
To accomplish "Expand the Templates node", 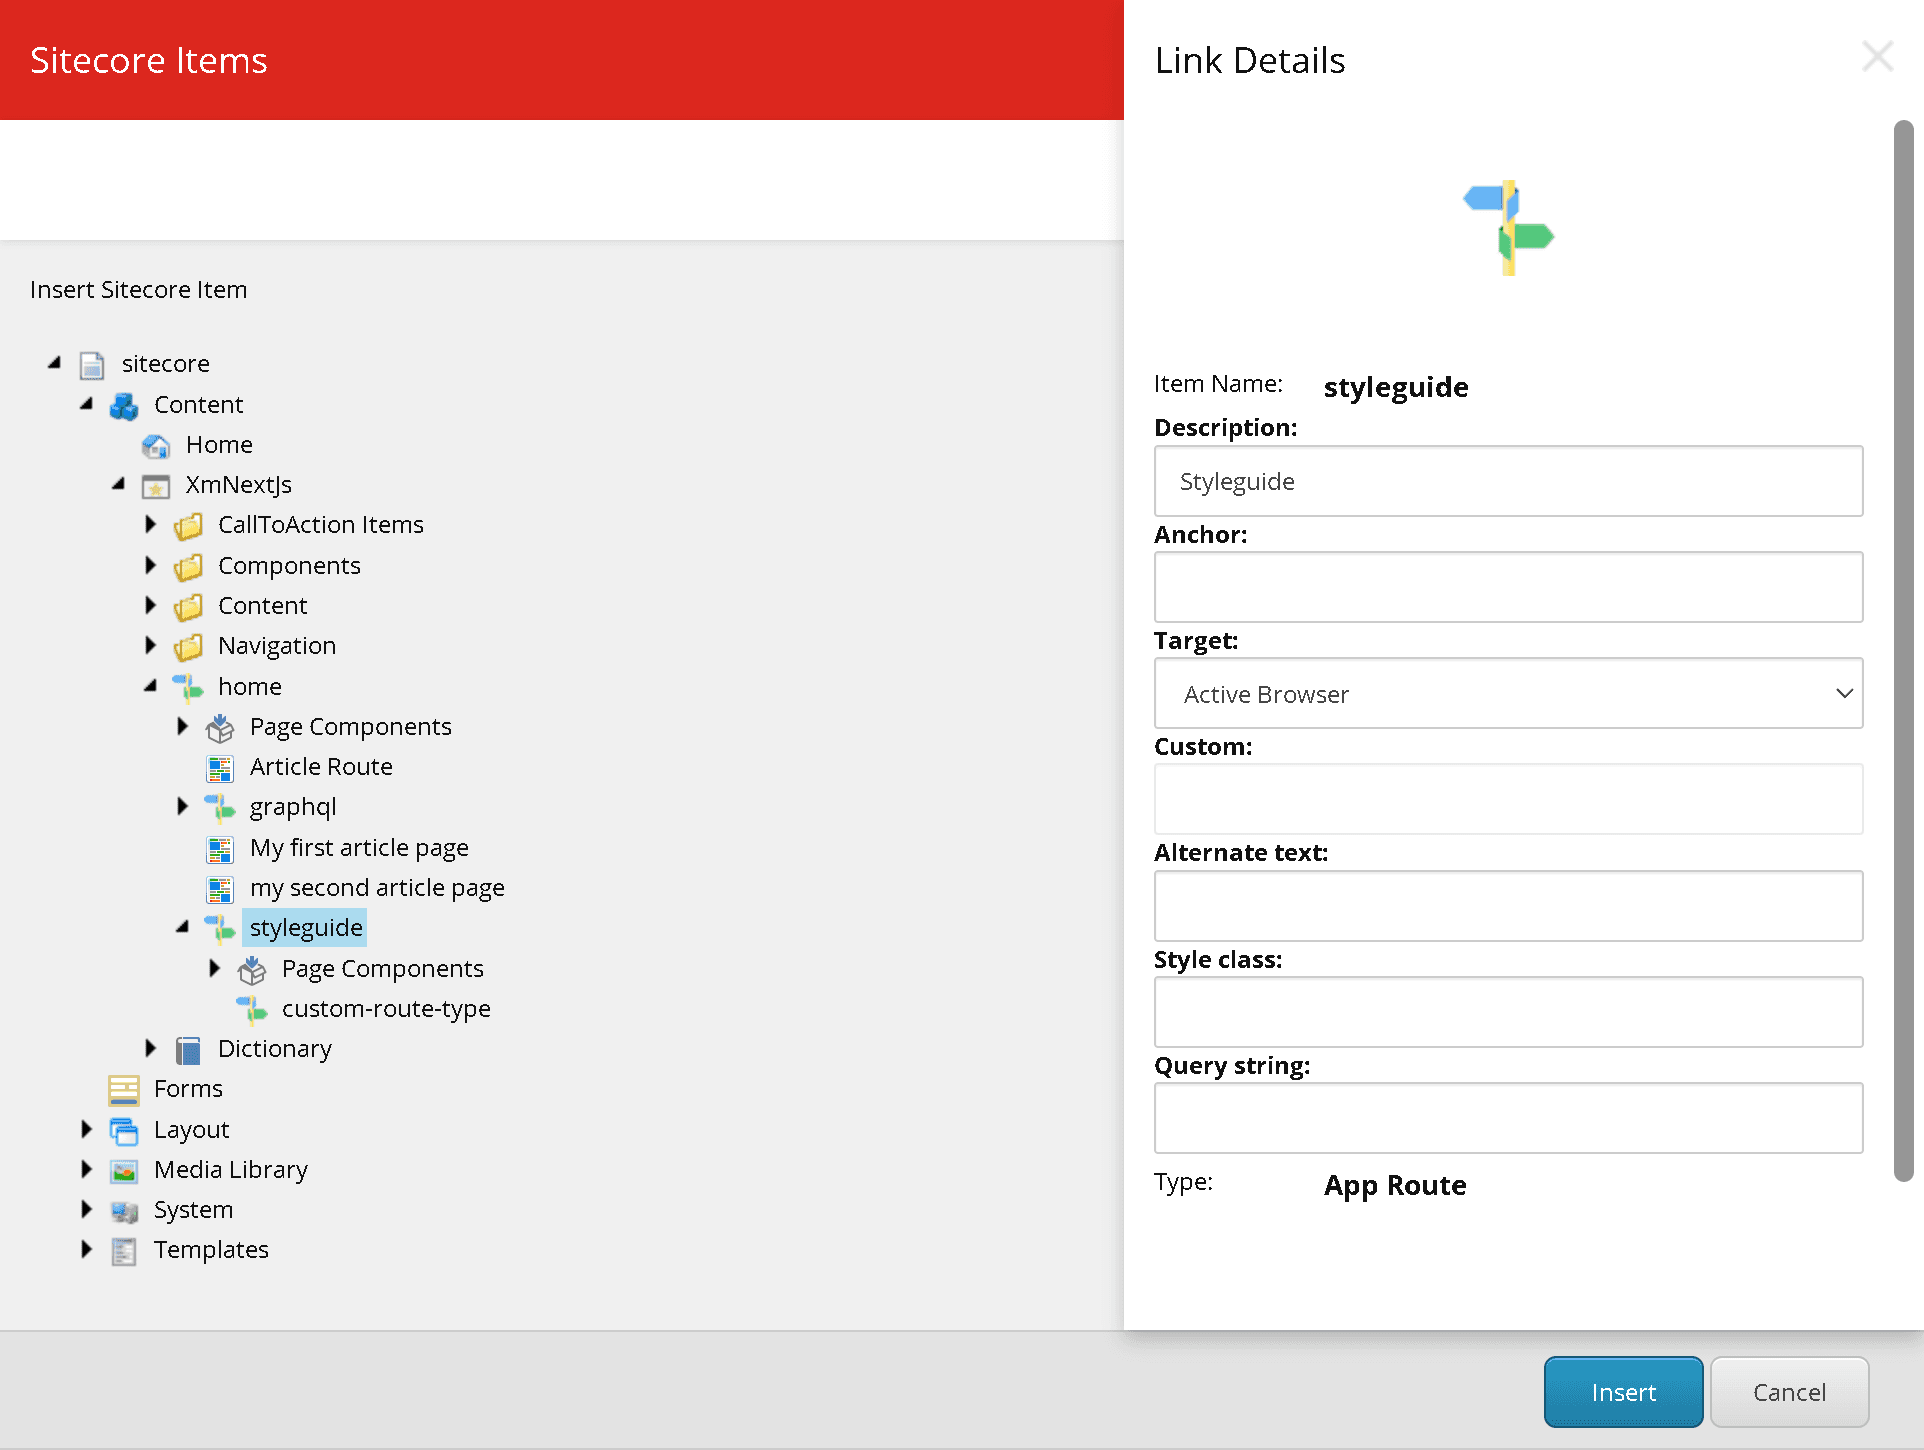I will [86, 1249].
